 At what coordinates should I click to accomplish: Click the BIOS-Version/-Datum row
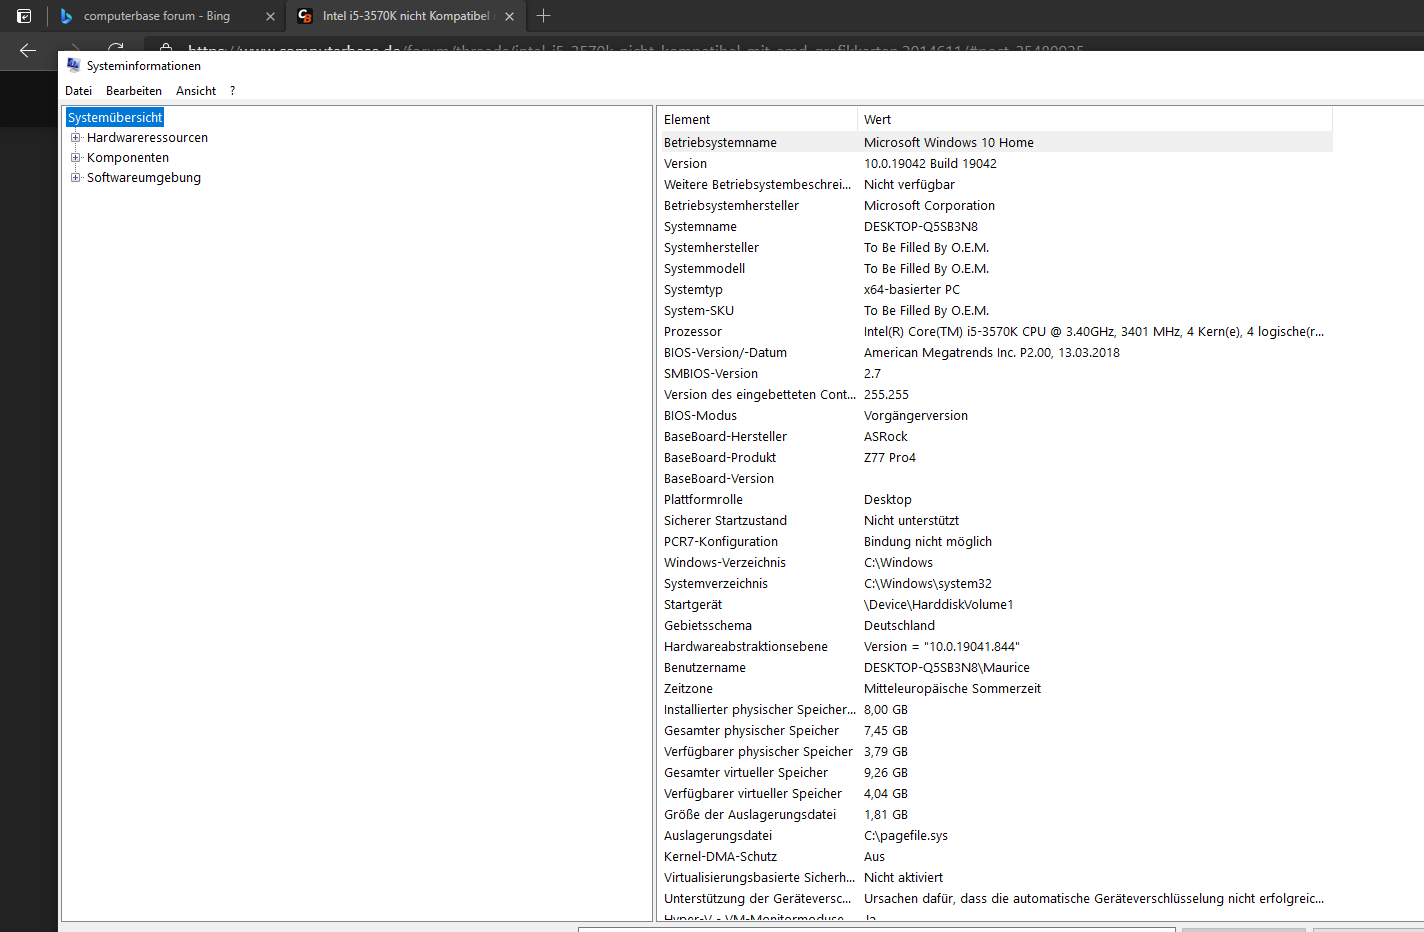coord(995,353)
